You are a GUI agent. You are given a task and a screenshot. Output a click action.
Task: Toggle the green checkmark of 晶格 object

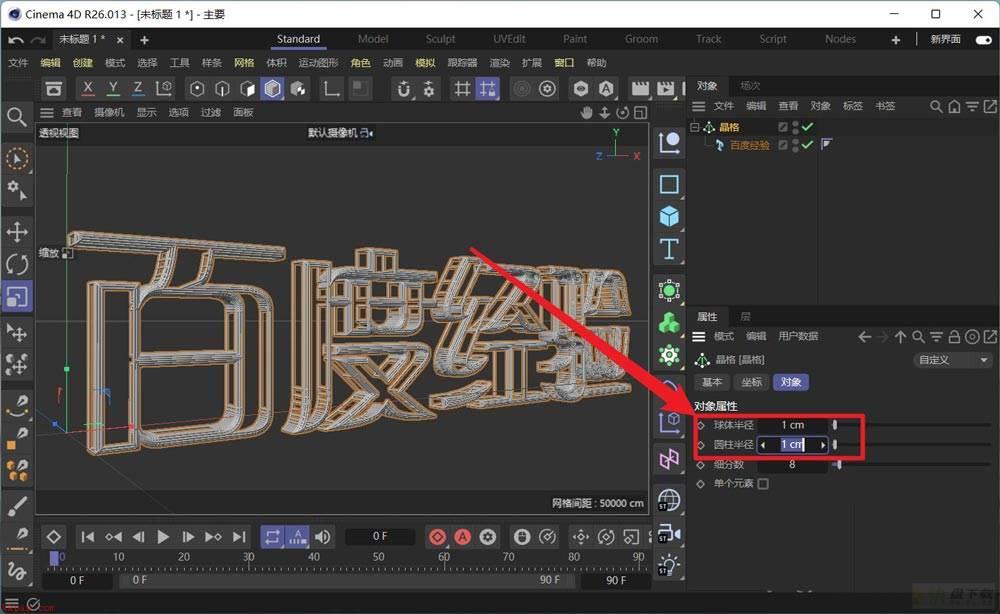(807, 127)
